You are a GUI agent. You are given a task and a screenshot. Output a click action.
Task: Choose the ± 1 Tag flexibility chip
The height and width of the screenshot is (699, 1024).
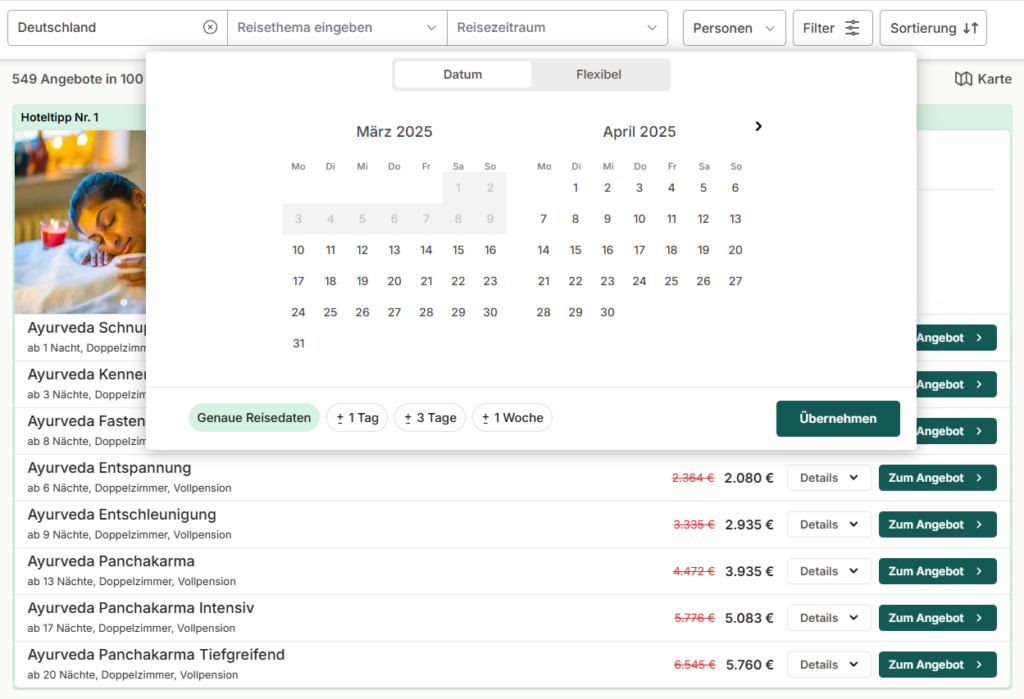pyautogui.click(x=357, y=418)
